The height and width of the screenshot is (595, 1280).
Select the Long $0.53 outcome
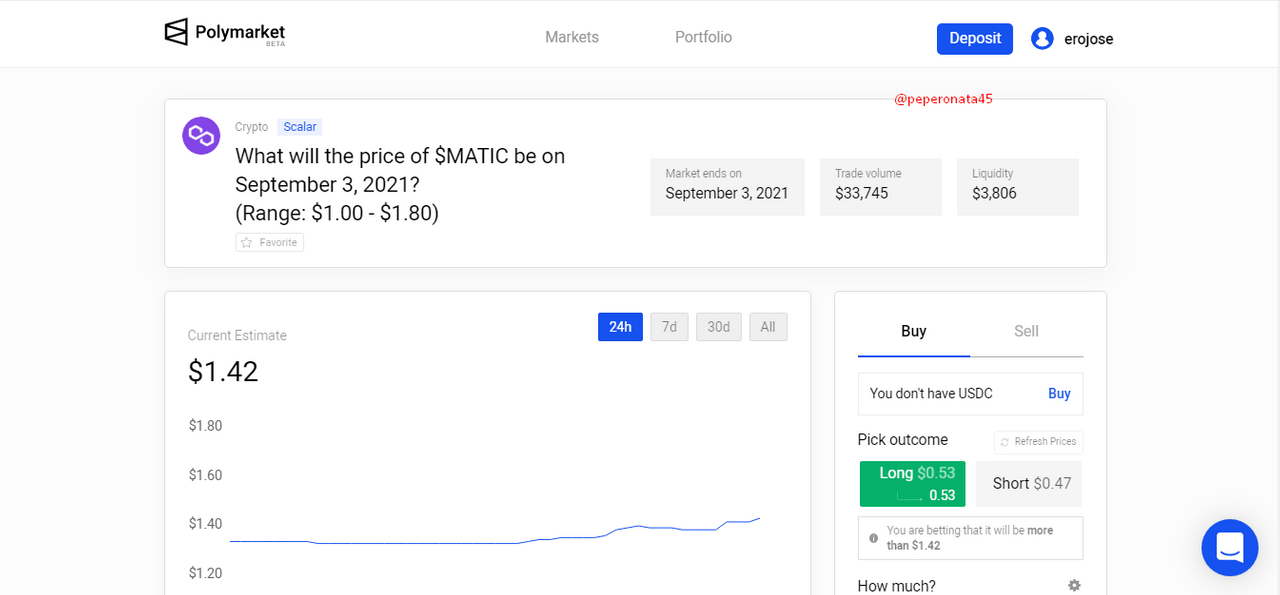[912, 484]
